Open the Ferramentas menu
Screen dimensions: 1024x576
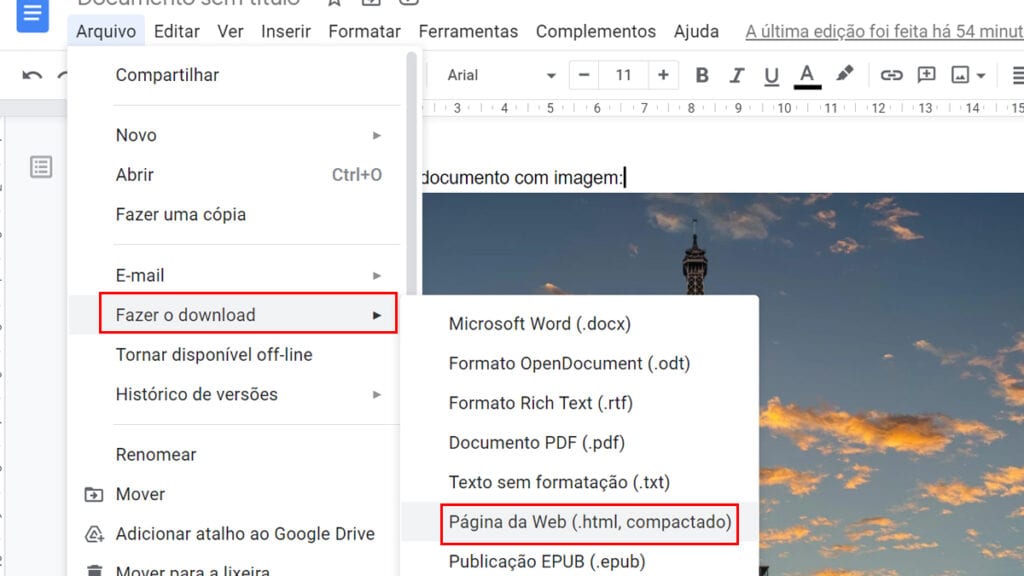point(468,31)
